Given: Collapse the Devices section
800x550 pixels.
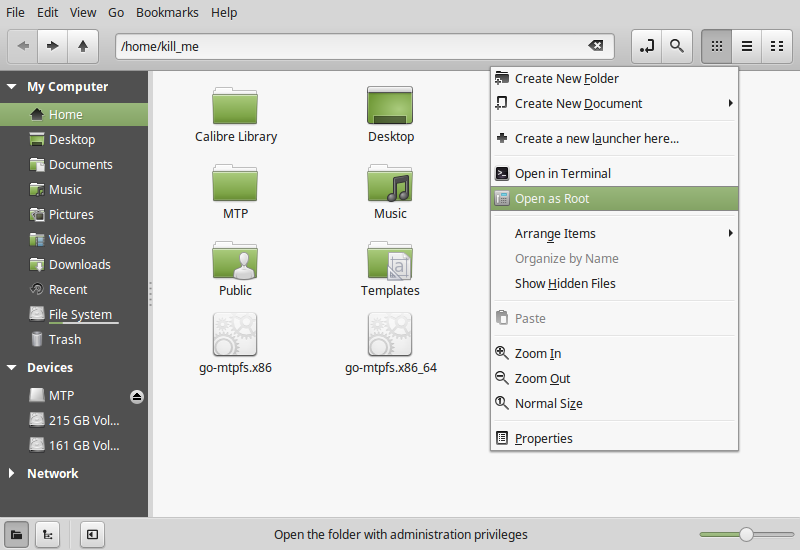Looking at the screenshot, I should (12, 368).
